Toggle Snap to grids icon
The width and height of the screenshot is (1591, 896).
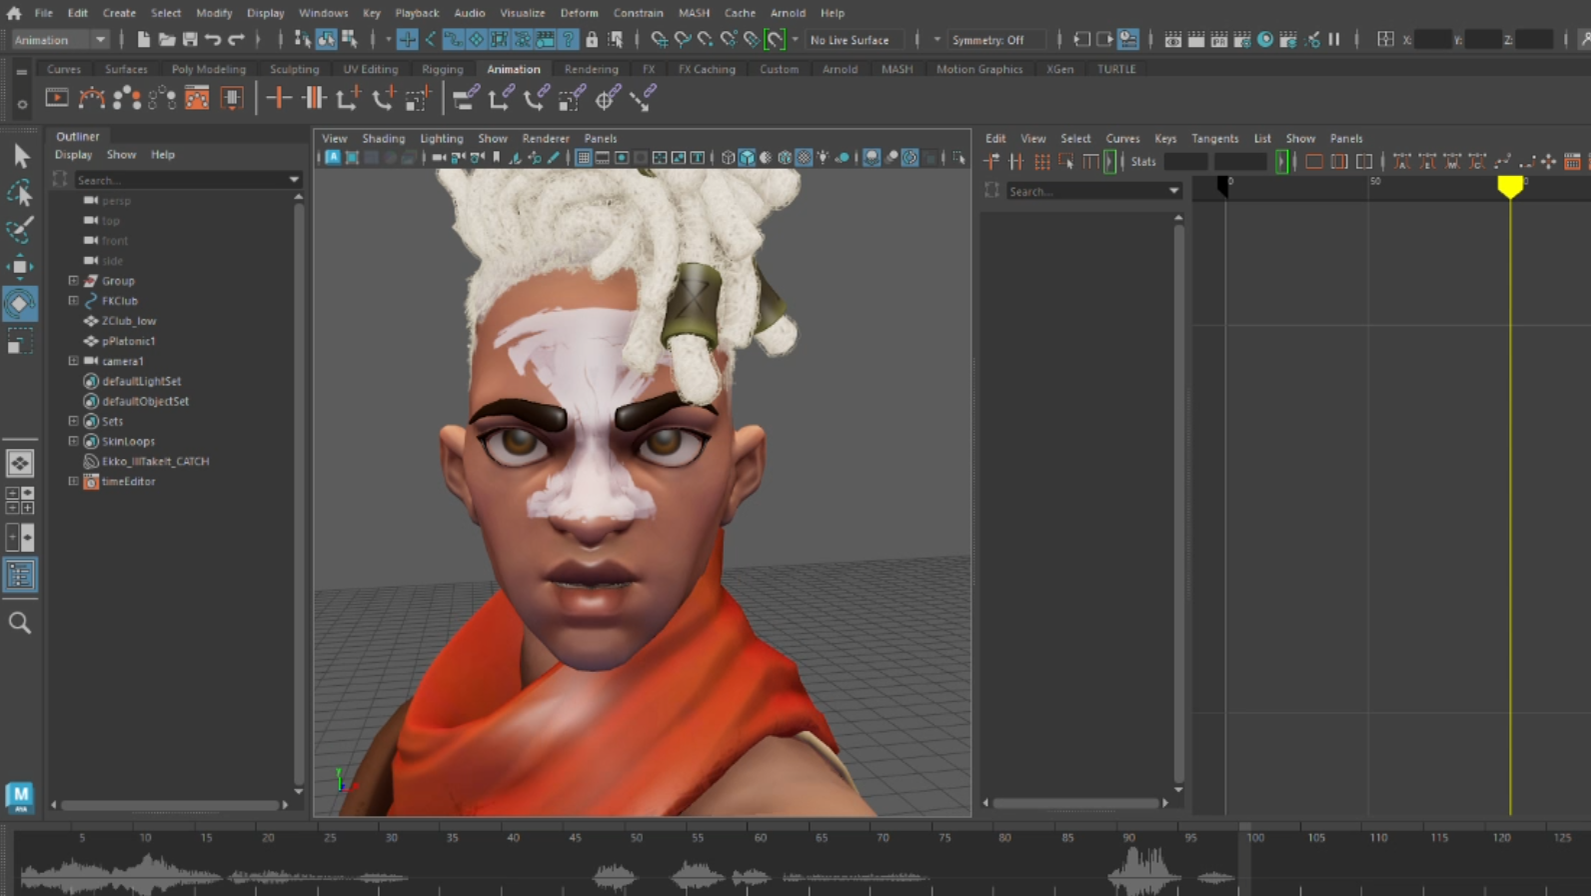click(x=658, y=40)
